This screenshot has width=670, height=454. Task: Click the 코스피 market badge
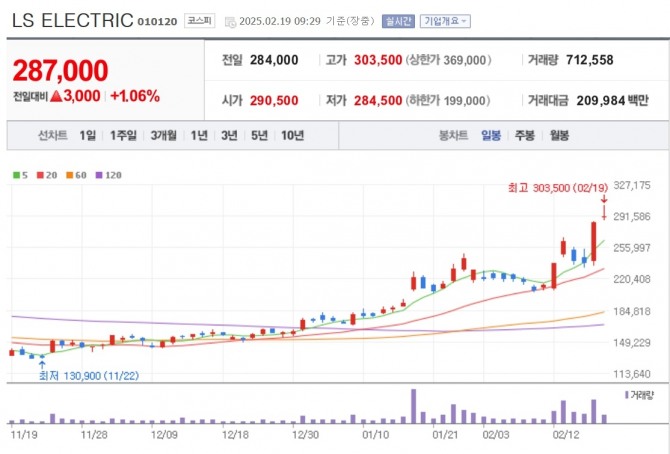point(200,21)
